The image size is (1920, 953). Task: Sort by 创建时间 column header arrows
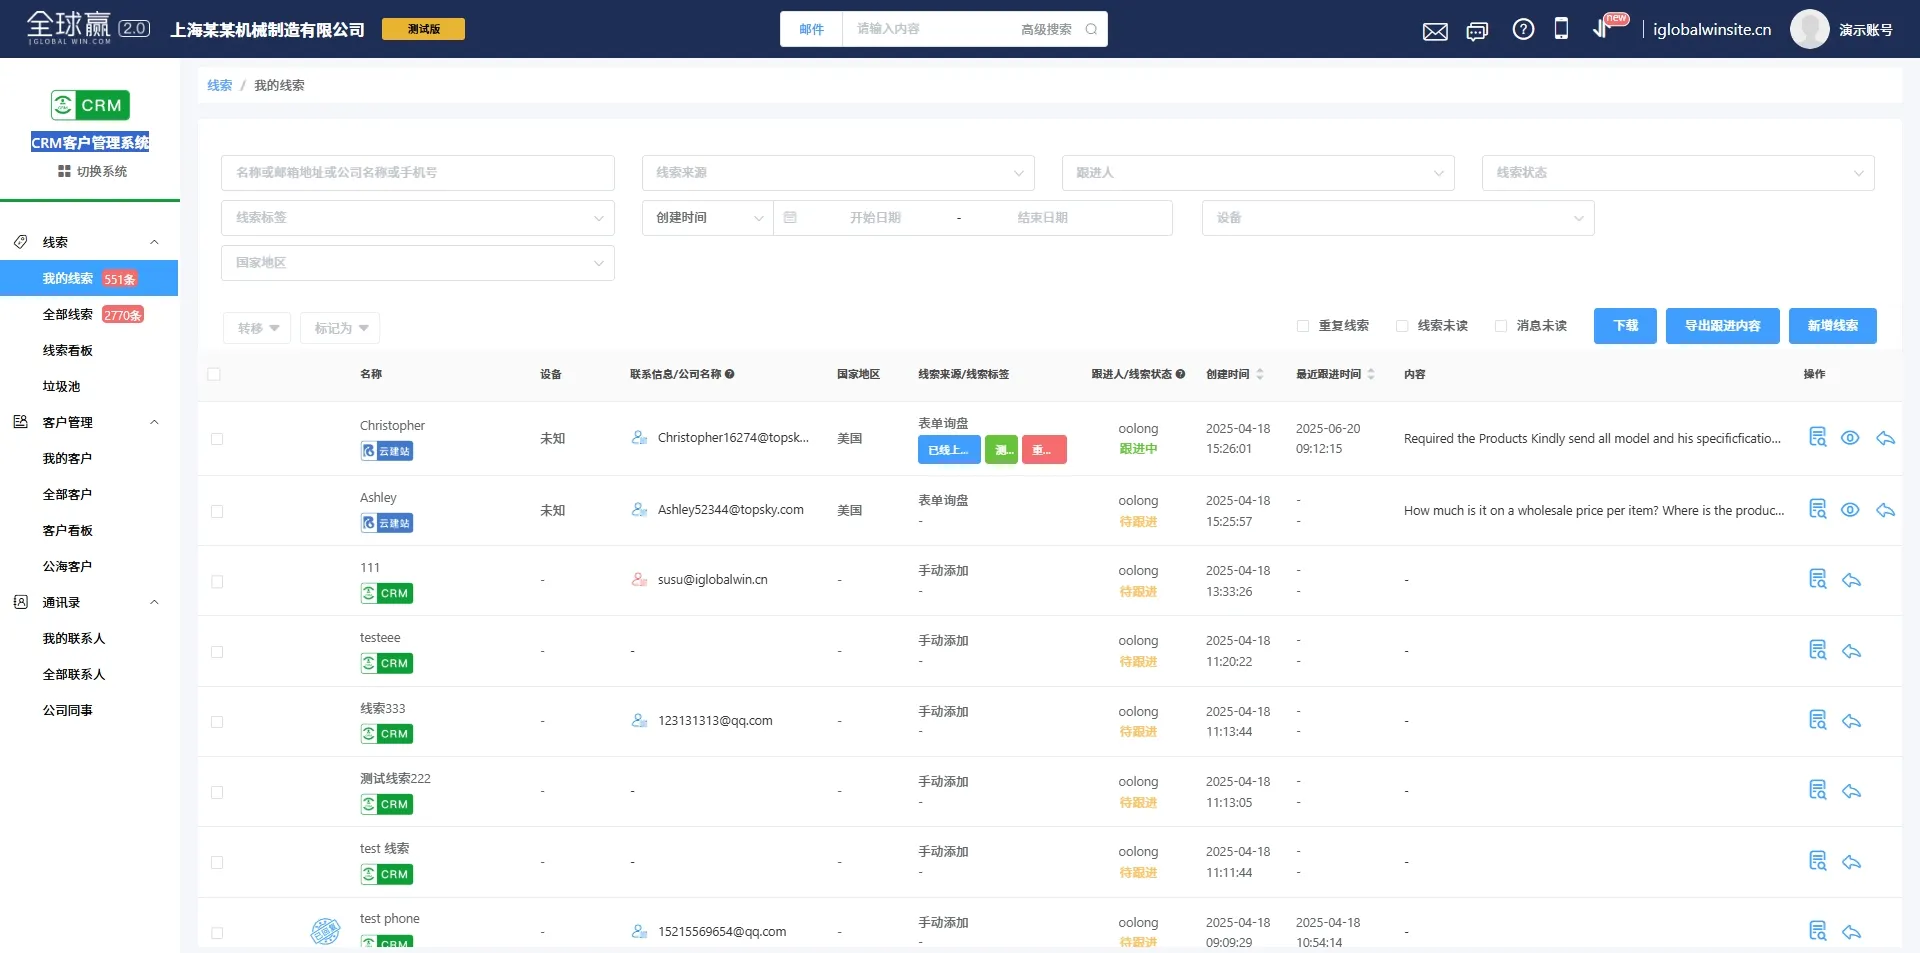[x=1260, y=374]
